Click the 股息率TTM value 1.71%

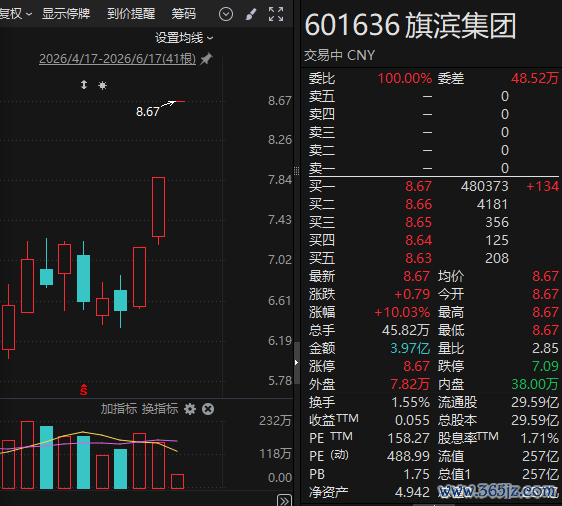pyautogui.click(x=539, y=438)
